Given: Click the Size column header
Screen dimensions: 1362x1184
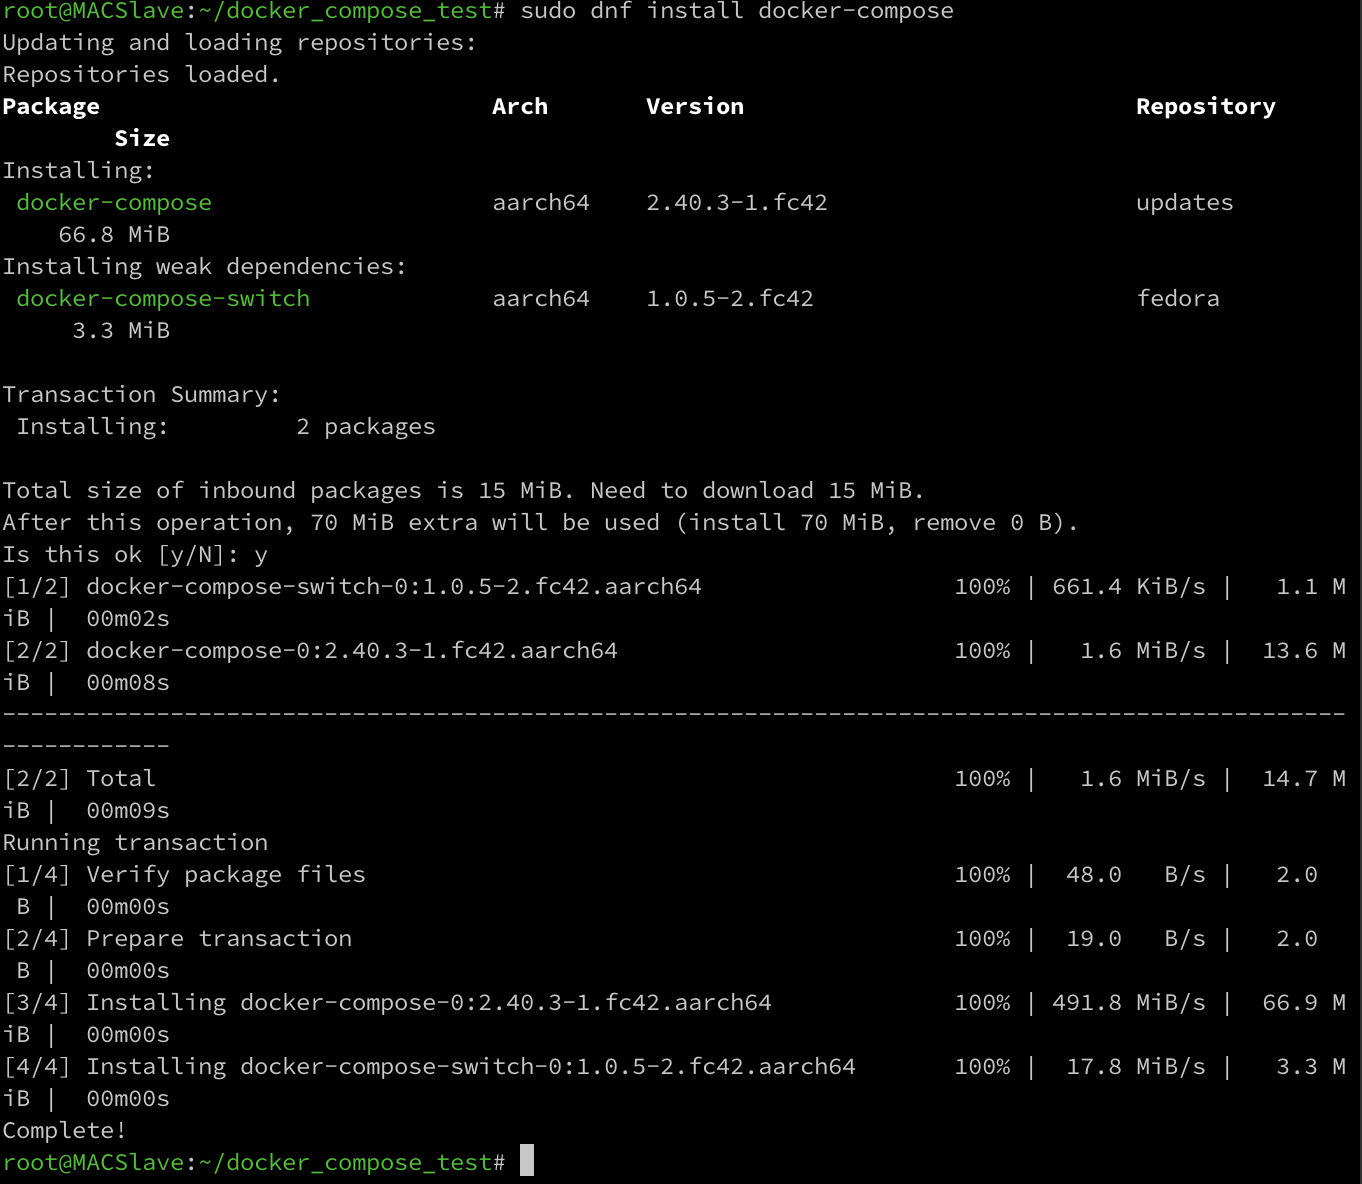Looking at the screenshot, I should tap(142, 138).
